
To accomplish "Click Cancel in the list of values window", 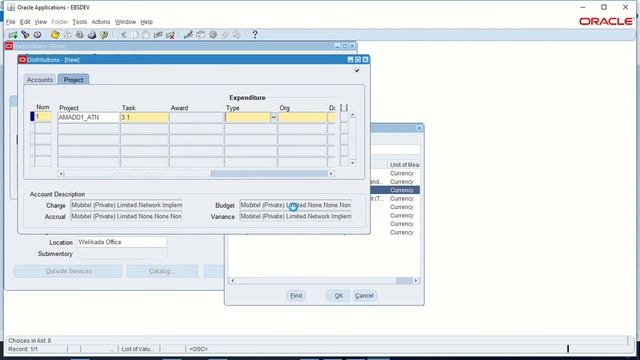I will coord(364,296).
